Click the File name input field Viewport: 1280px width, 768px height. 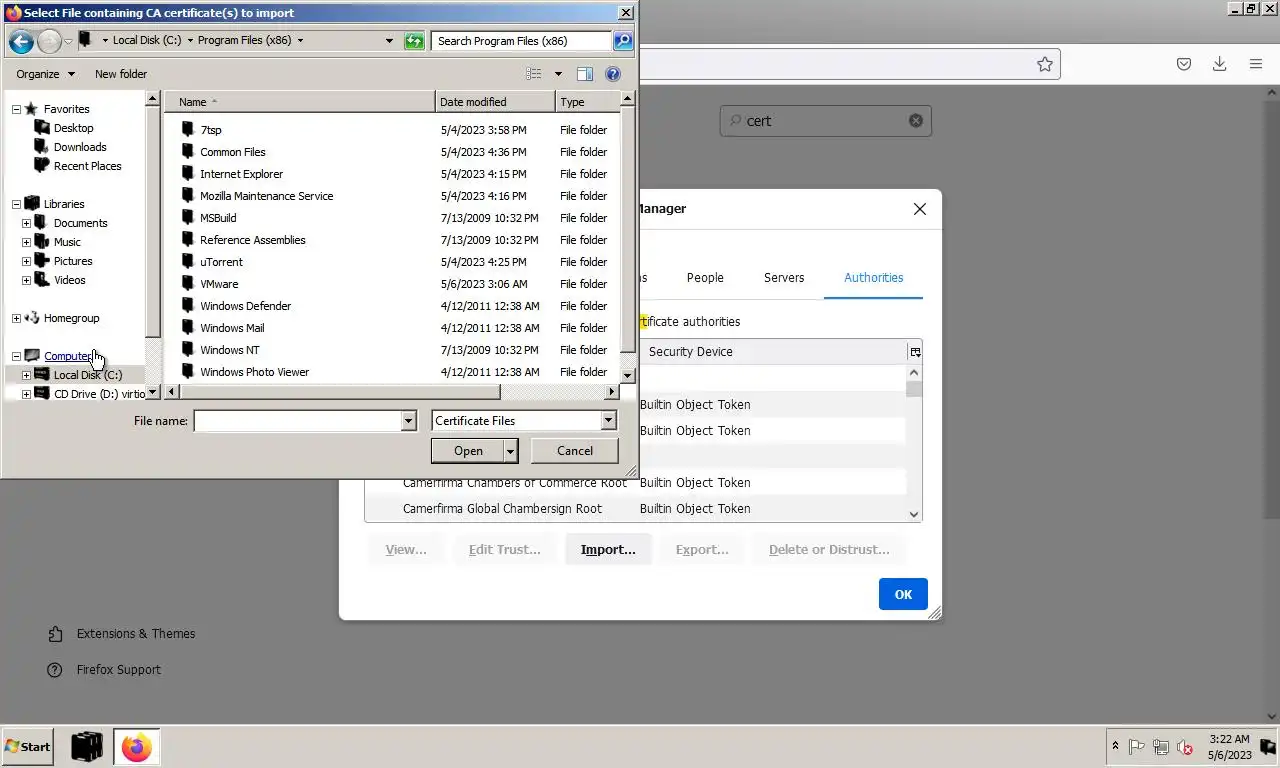tap(297, 421)
